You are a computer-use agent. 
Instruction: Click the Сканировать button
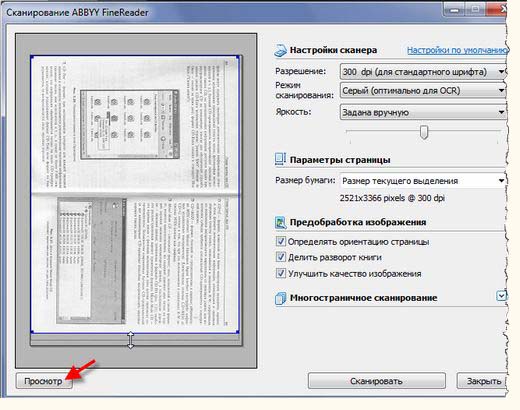(377, 381)
